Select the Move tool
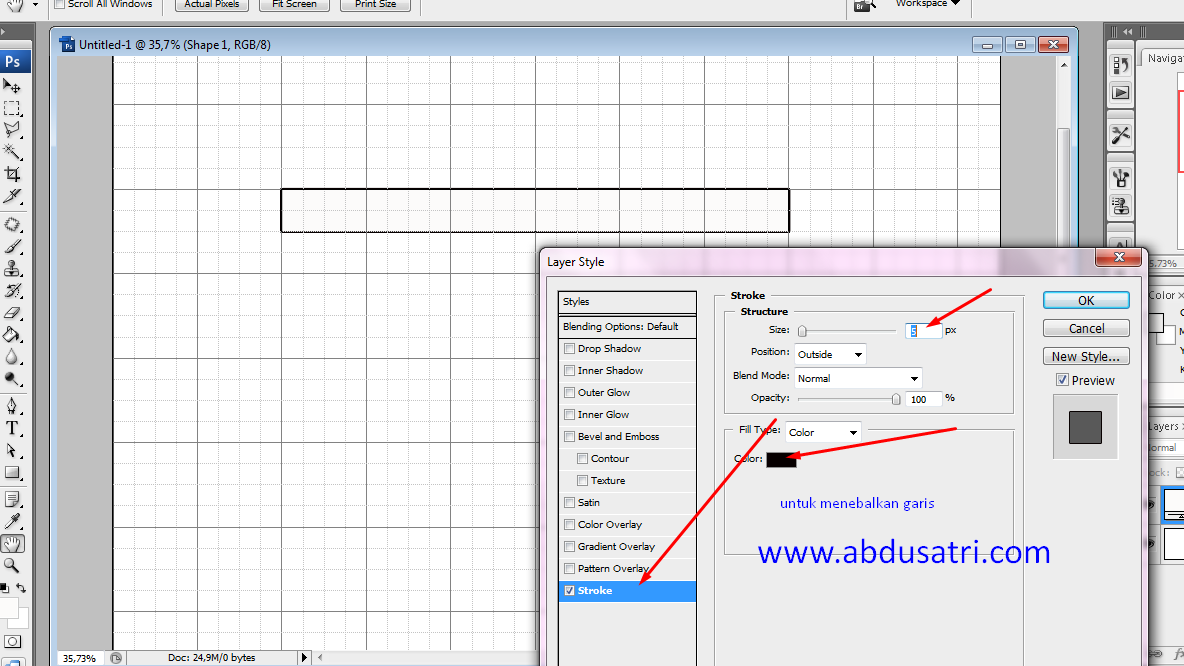1184x666 pixels. pos(12,86)
